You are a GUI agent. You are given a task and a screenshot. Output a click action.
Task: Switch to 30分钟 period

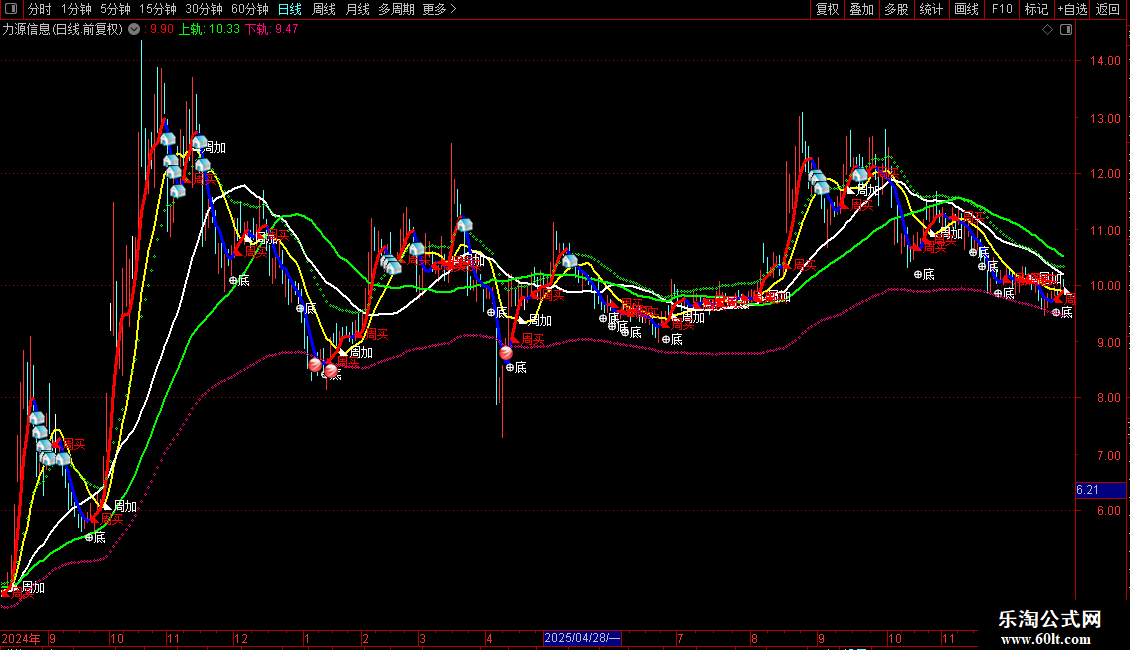[204, 9]
